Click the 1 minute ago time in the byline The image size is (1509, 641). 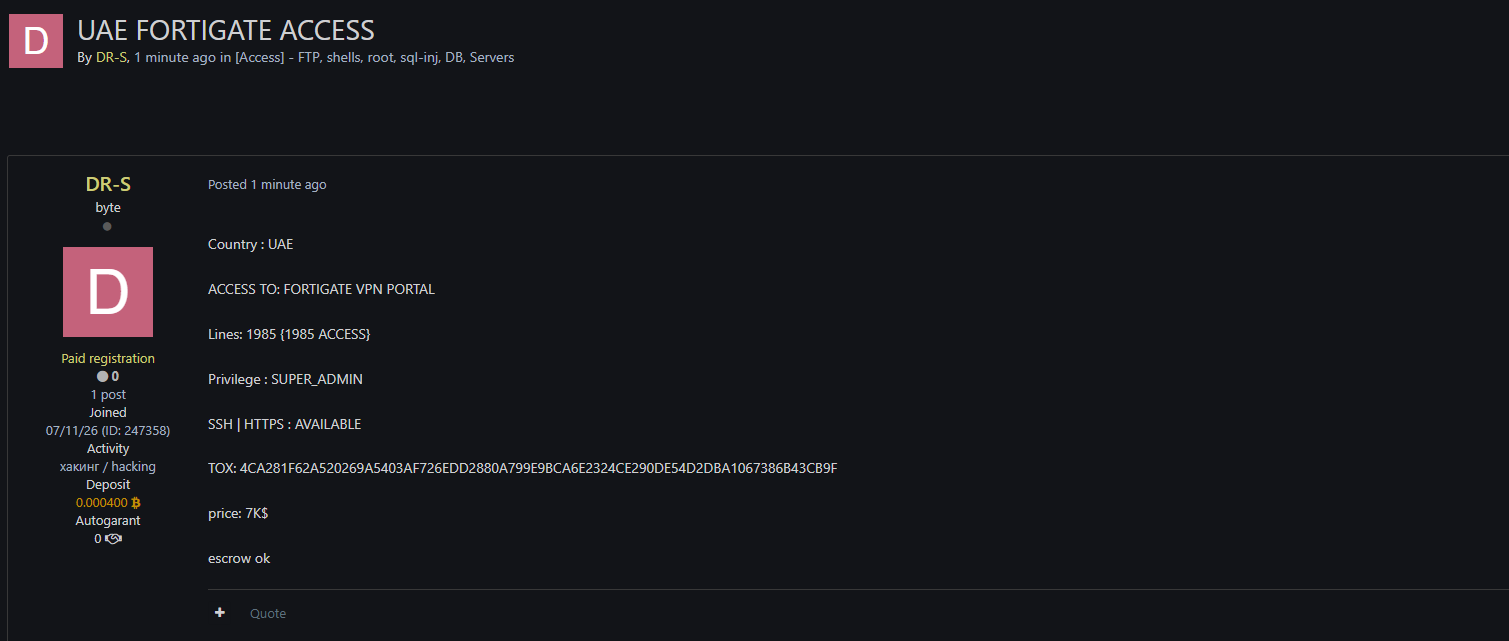click(x=175, y=58)
